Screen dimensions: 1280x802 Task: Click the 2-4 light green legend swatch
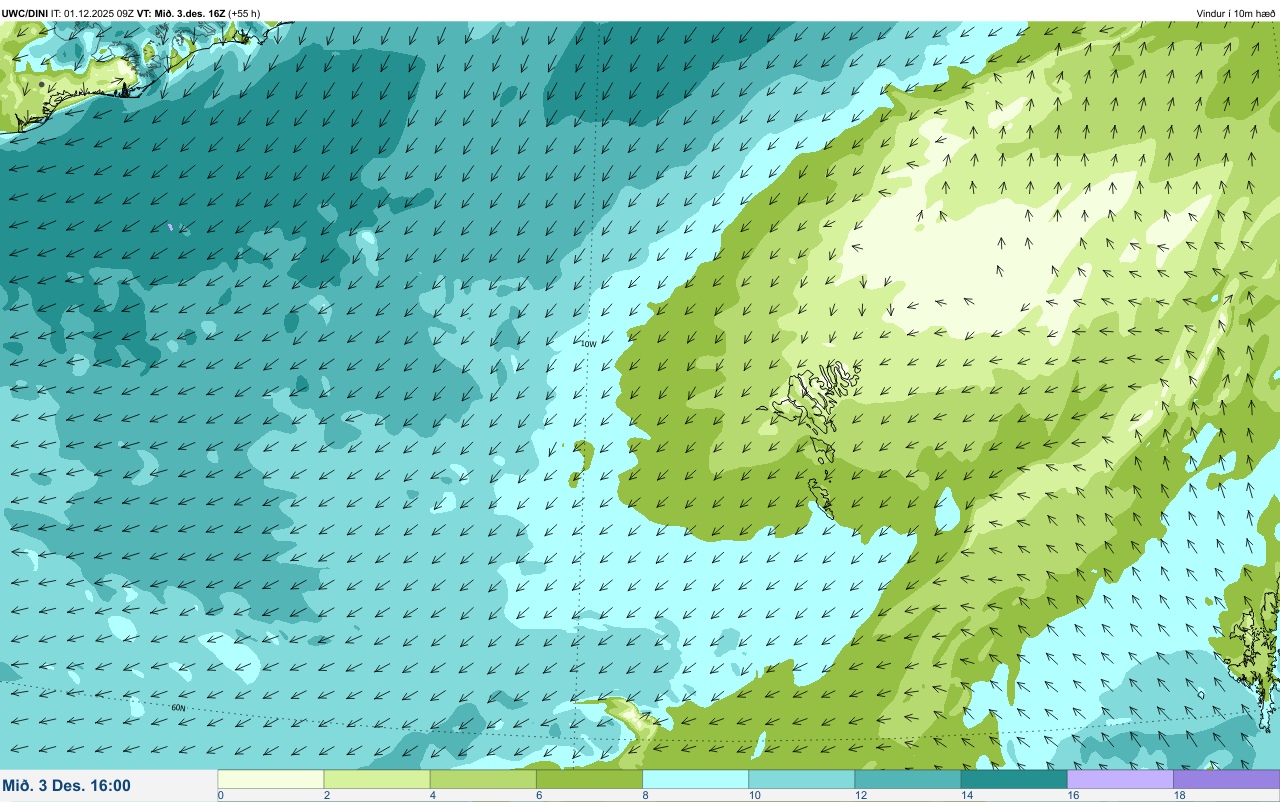pos(377,779)
